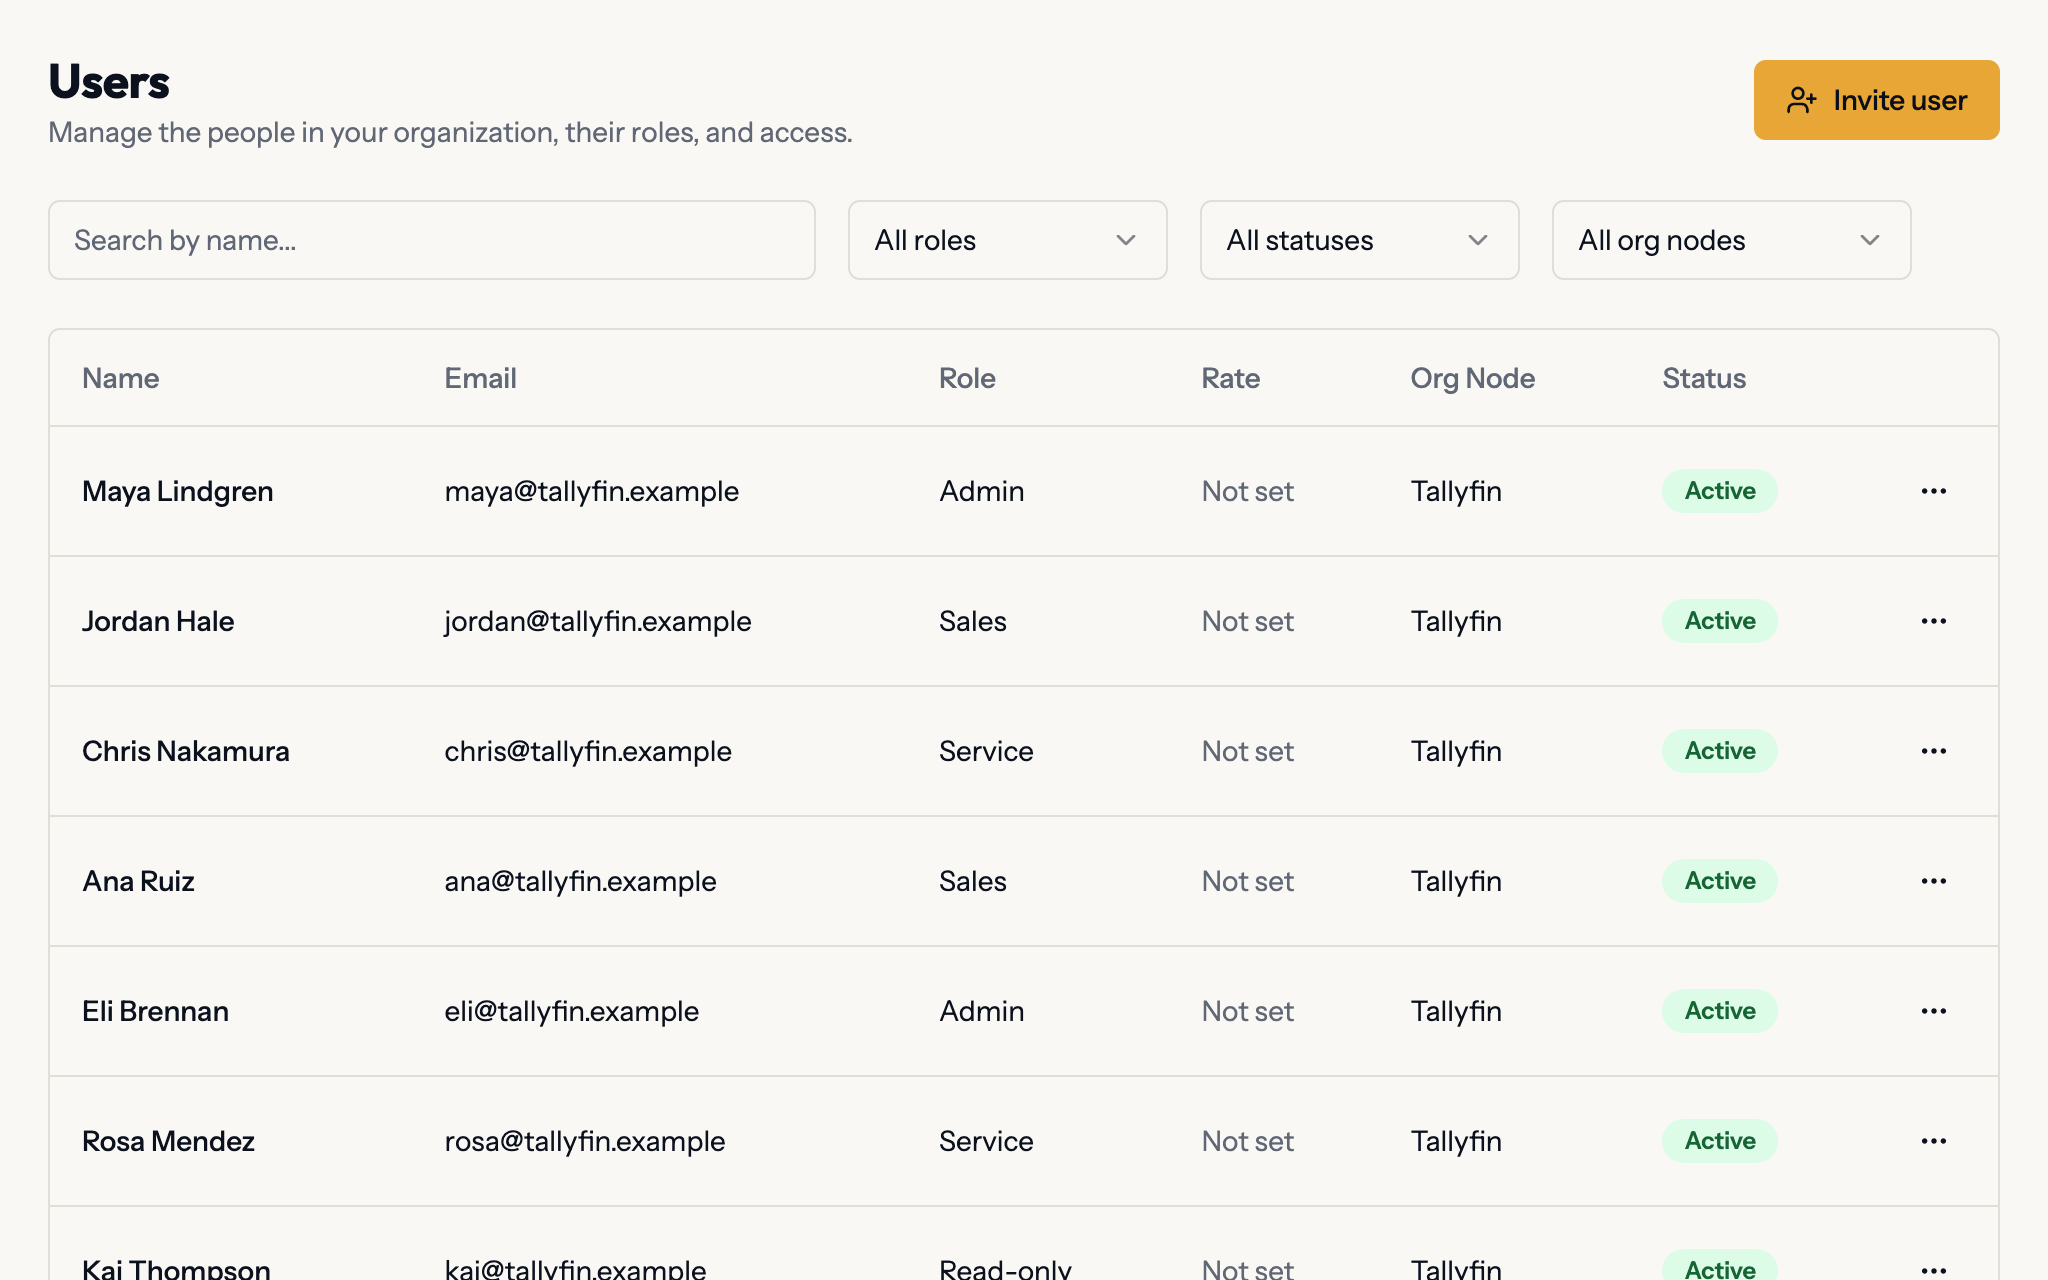This screenshot has width=2048, height=1280.
Task: Click the Email column header
Action: (x=480, y=378)
